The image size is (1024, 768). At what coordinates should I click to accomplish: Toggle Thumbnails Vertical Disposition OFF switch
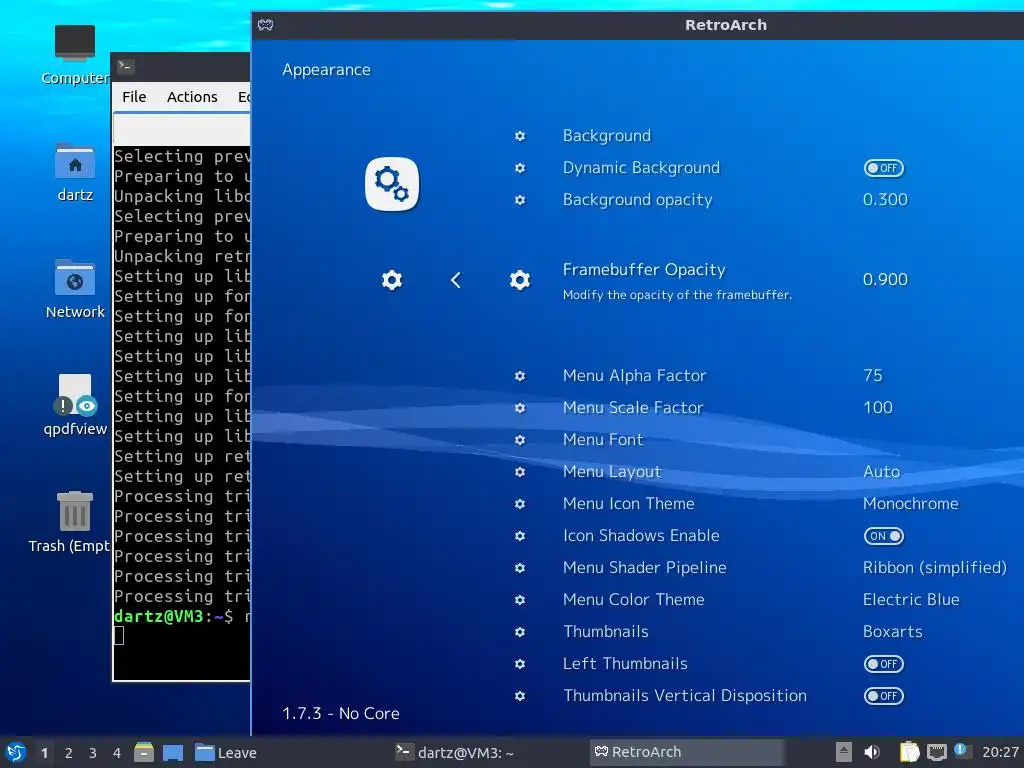pyautogui.click(x=884, y=696)
